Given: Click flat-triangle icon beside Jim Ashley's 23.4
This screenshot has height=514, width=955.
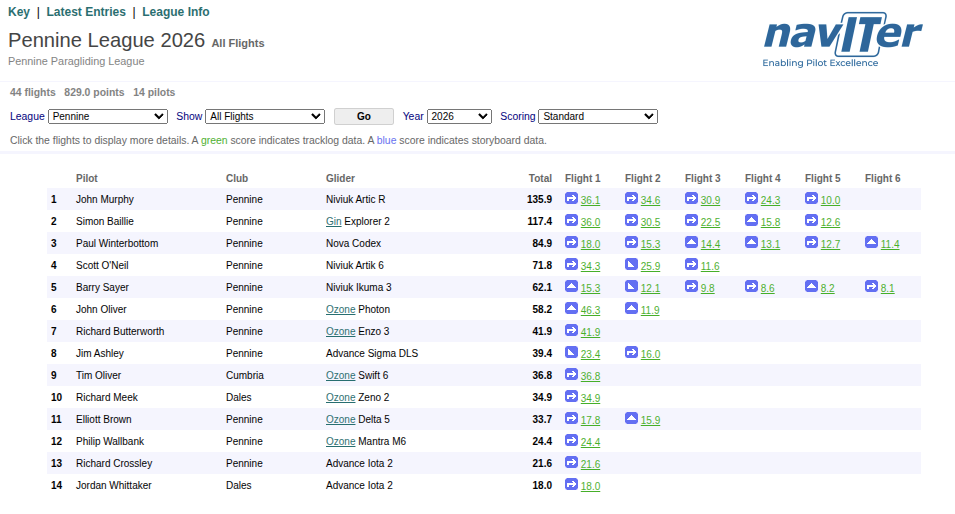Looking at the screenshot, I should (571, 353).
